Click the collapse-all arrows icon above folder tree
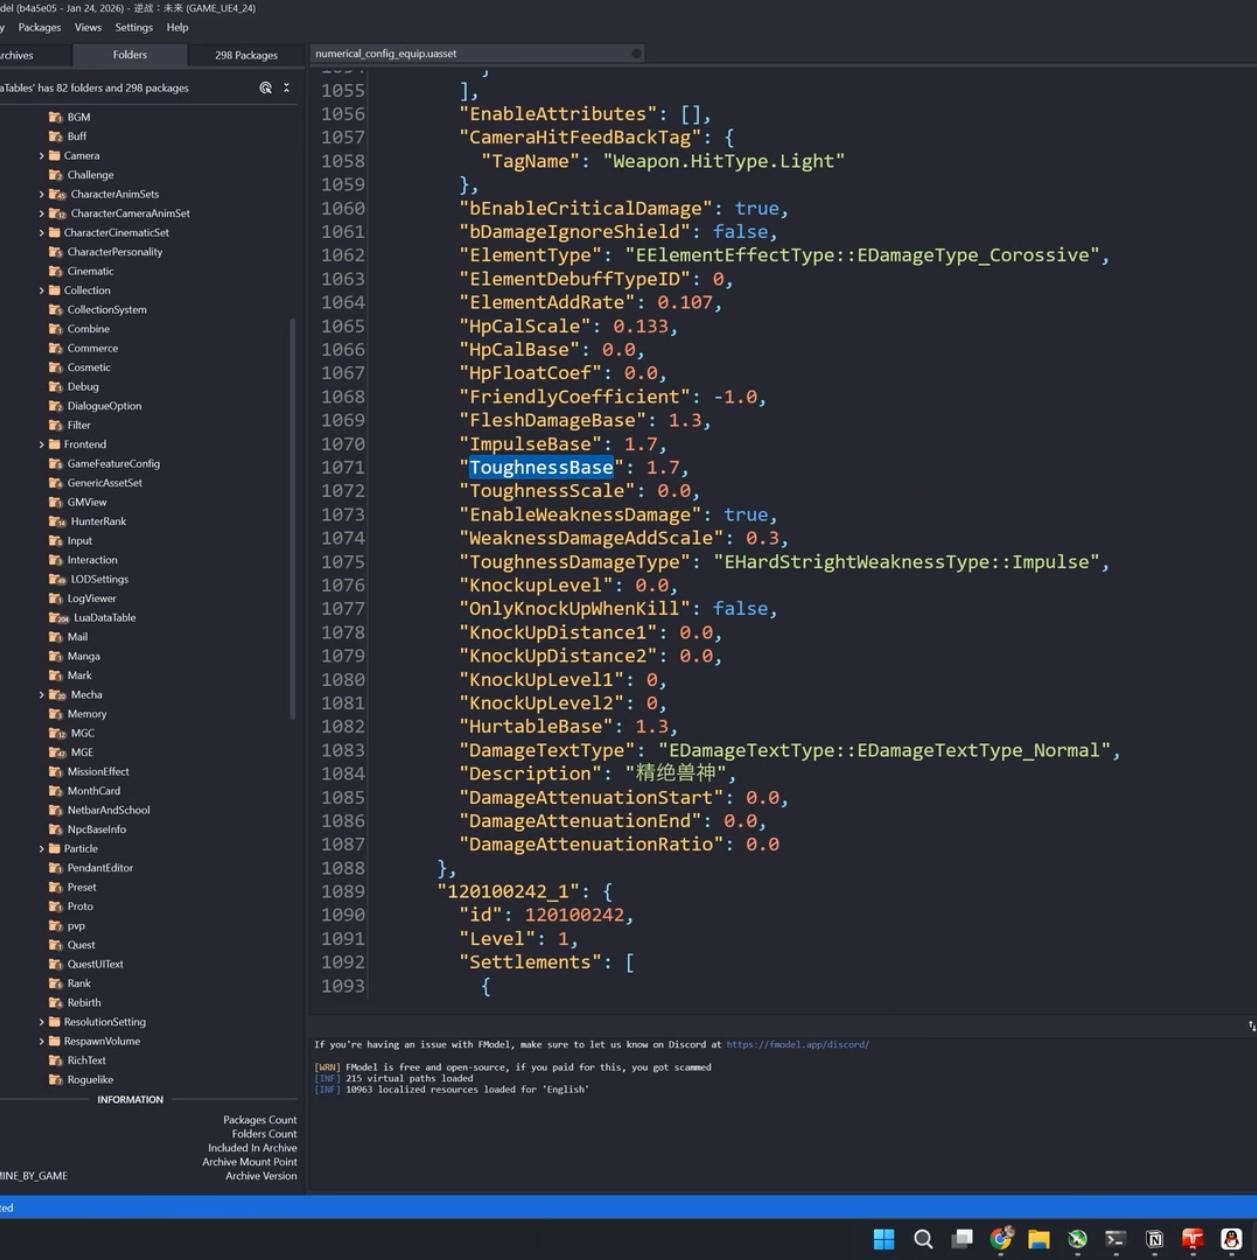This screenshot has height=1260, width=1257. (286, 88)
